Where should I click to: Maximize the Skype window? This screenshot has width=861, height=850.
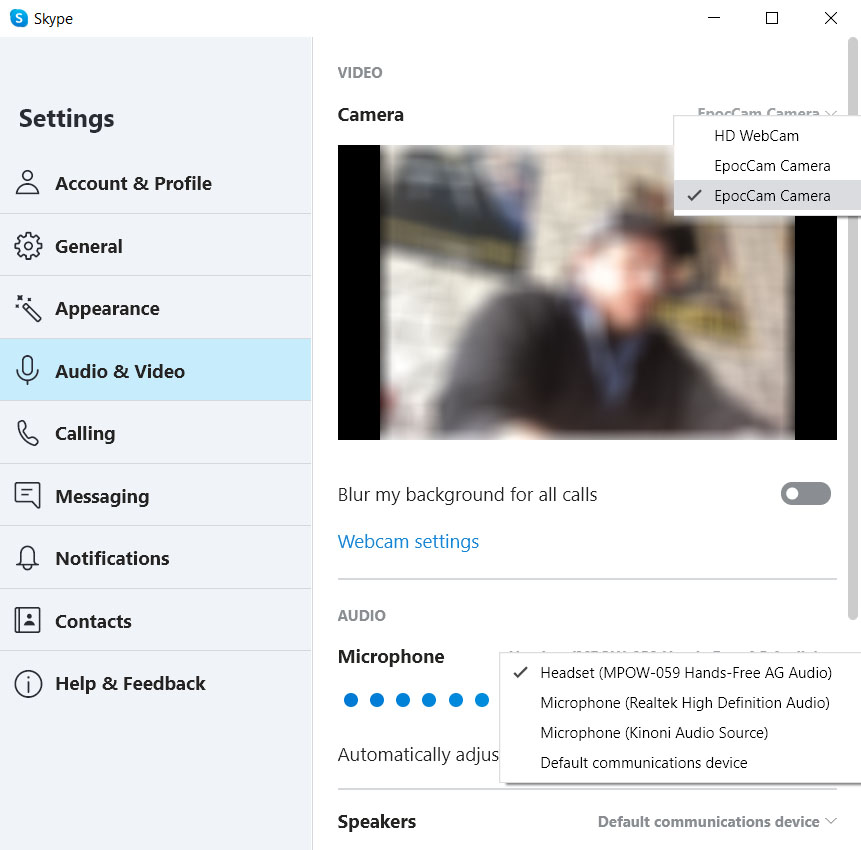(771, 18)
